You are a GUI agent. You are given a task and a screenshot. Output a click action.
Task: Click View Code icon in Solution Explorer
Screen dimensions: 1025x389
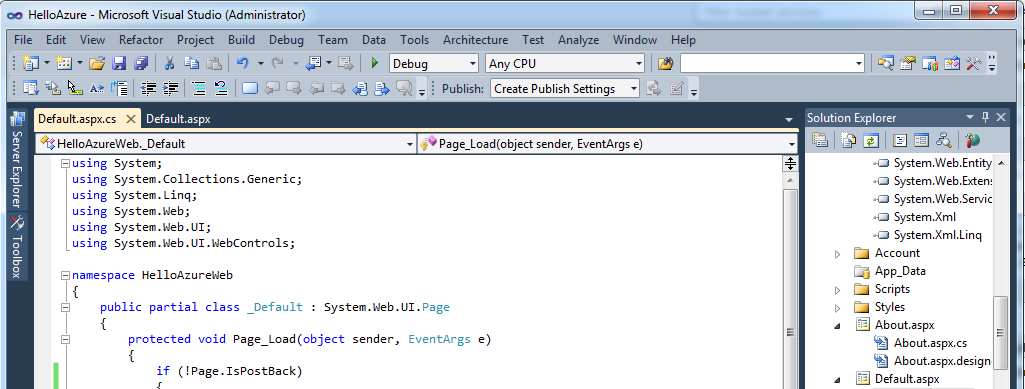pyautogui.click(x=899, y=140)
